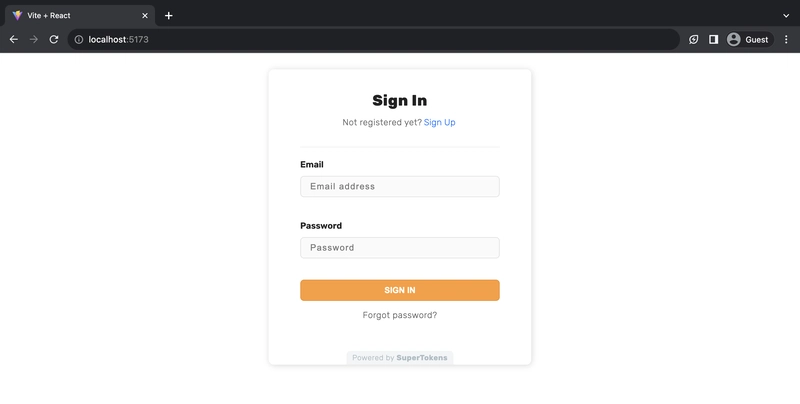This screenshot has height=404, width=800.
Task: Reload the localhost page
Action: [x=54, y=39]
